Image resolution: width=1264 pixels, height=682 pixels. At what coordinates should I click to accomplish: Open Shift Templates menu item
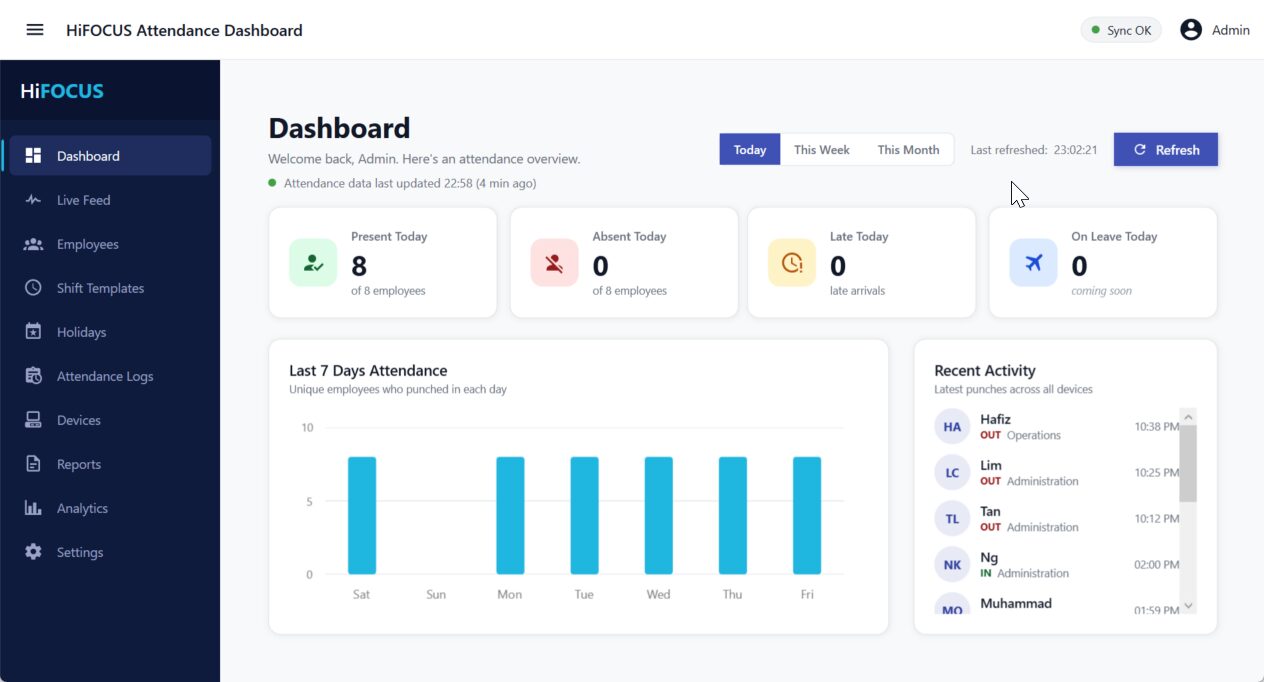[x=110, y=288]
